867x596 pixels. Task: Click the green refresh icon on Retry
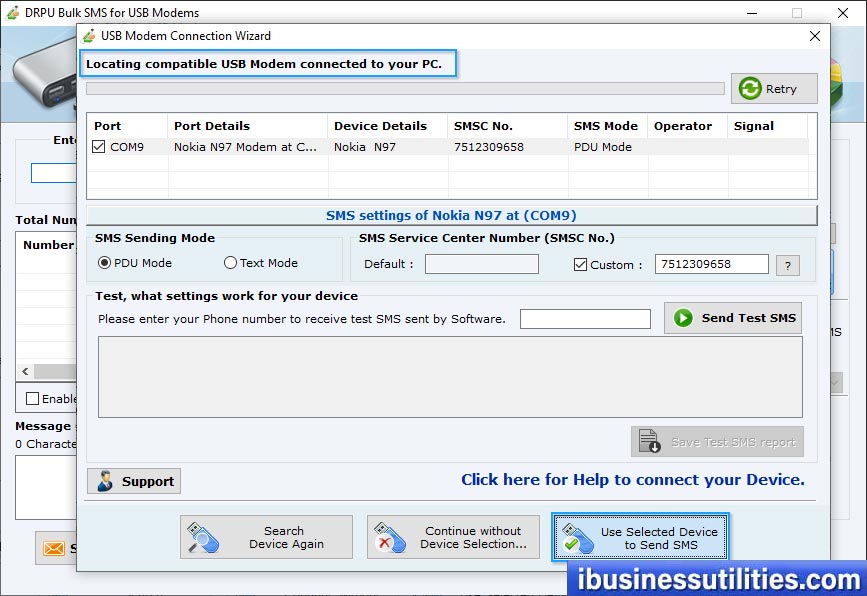point(750,88)
